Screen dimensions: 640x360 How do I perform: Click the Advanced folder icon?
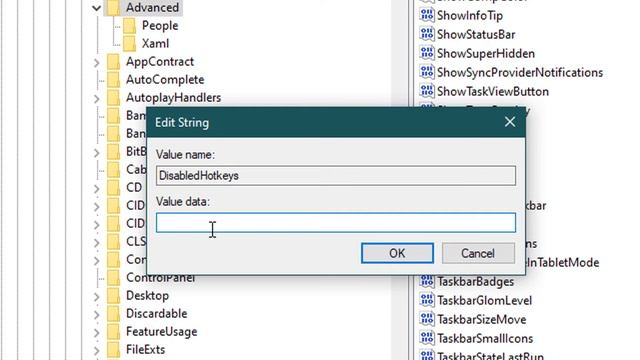113,7
